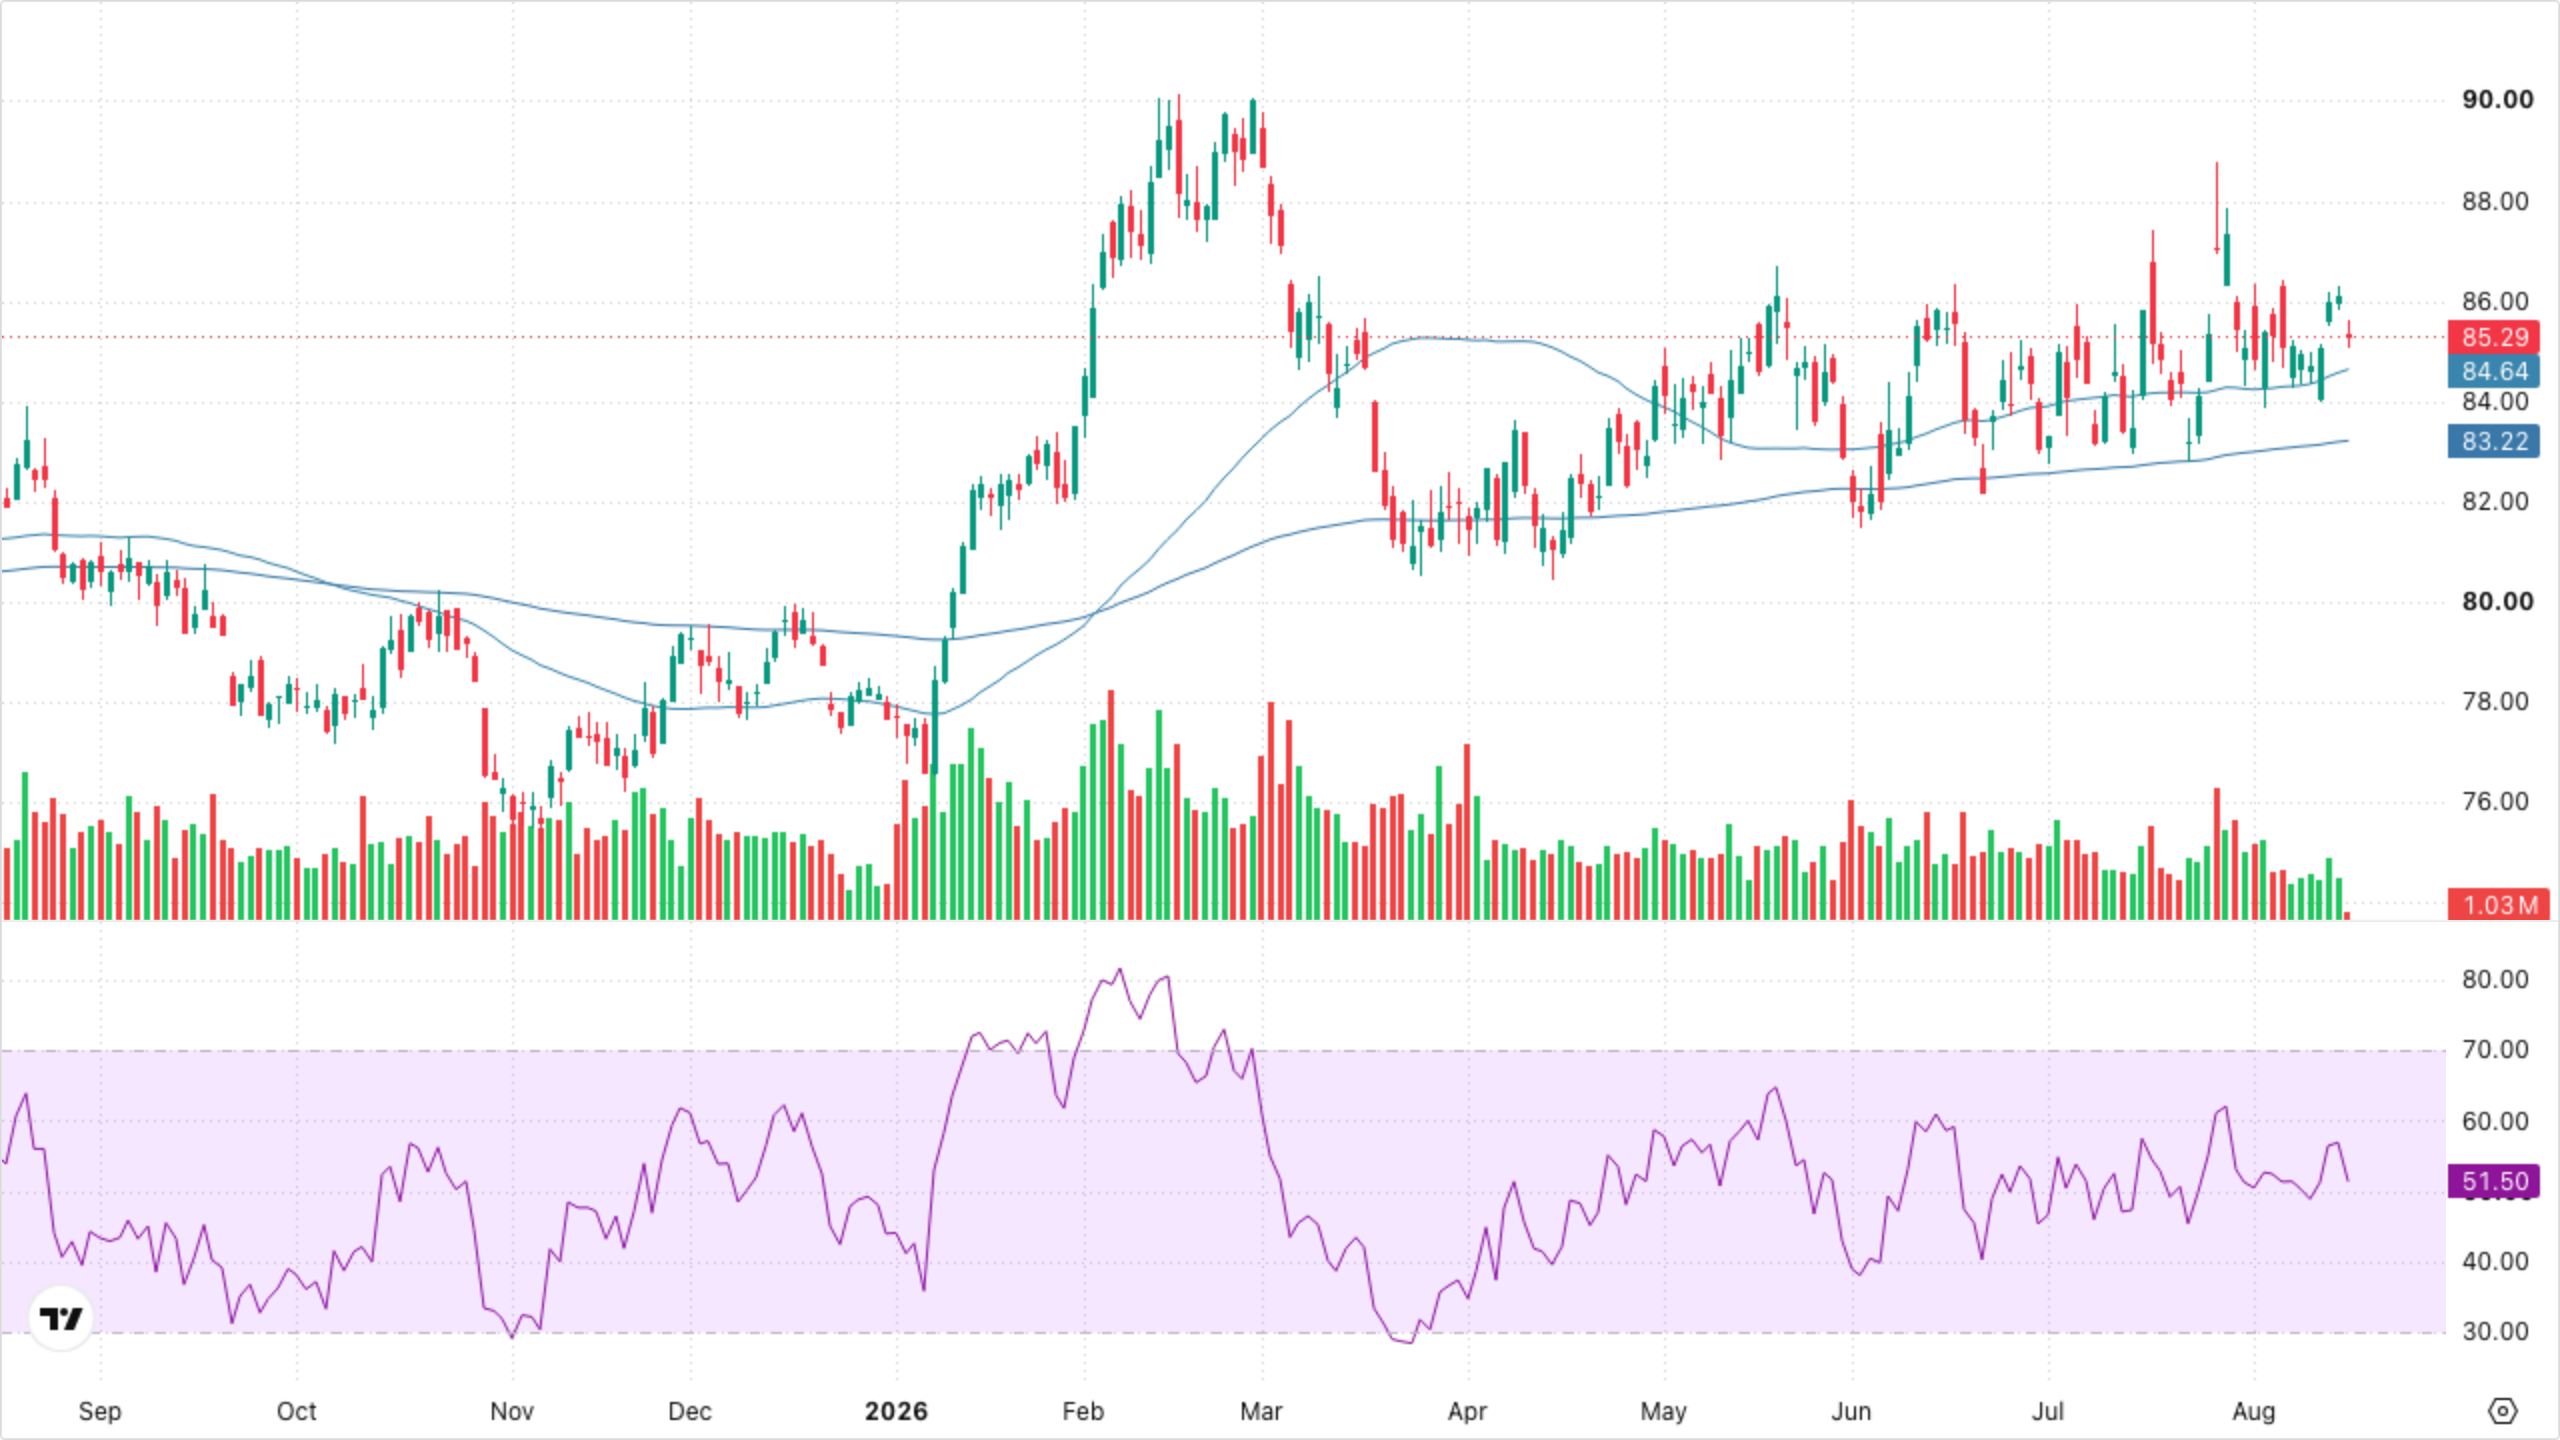Click the Oct label on time axis

click(296, 1412)
